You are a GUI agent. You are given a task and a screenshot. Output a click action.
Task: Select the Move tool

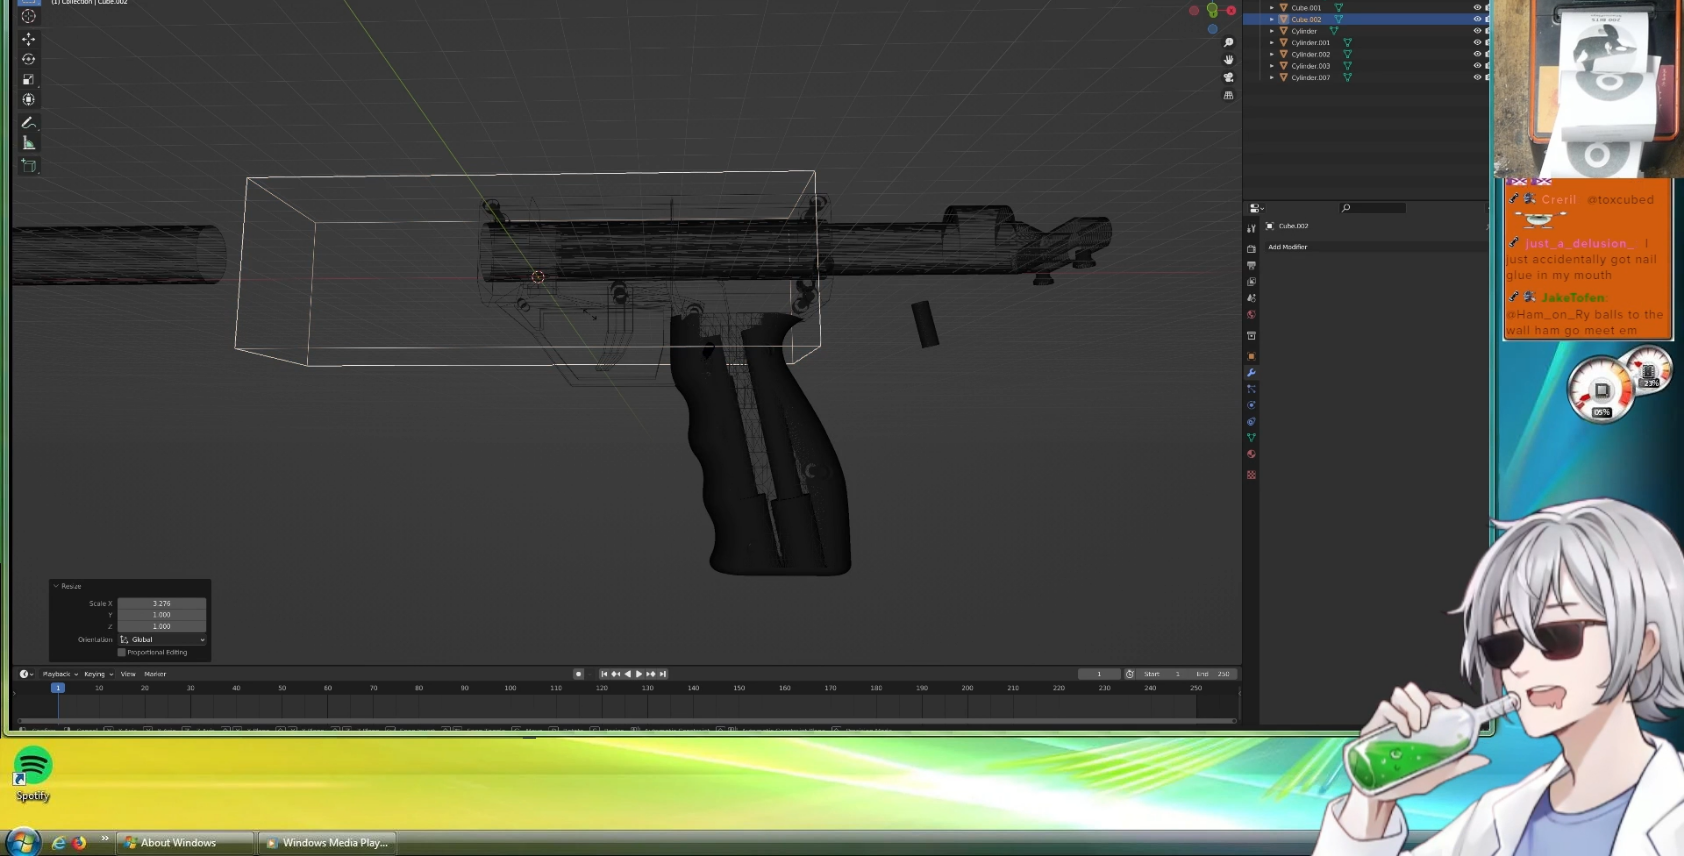pos(28,39)
